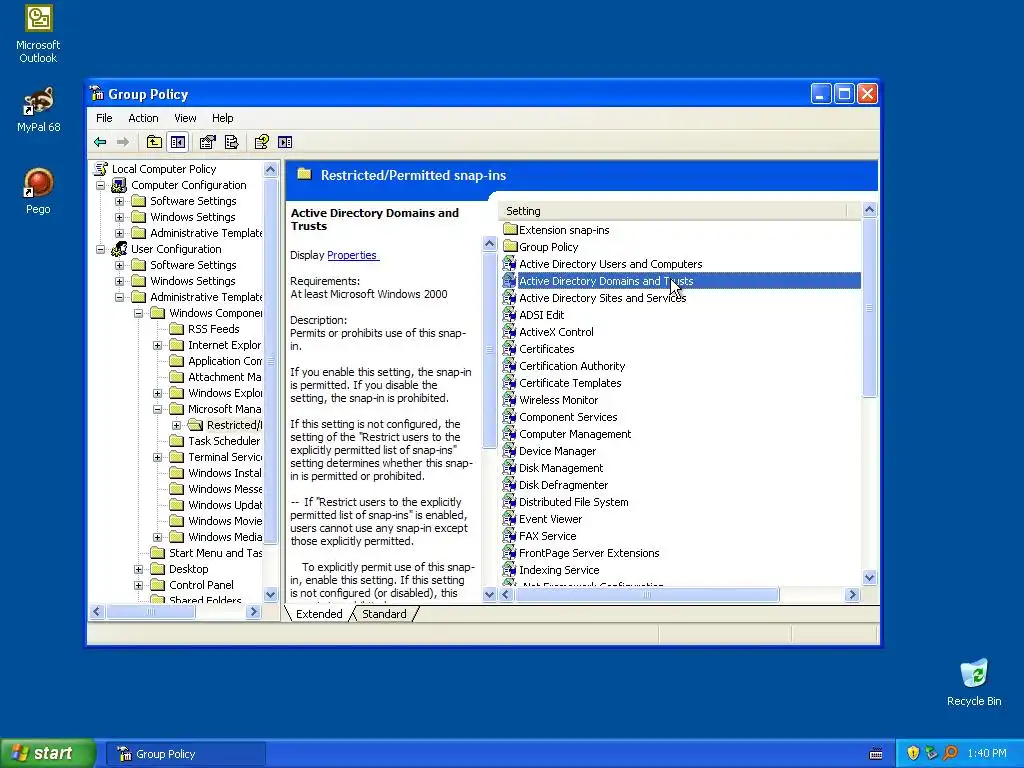Image resolution: width=1024 pixels, height=768 pixels.
Task: Expand Windows Settings under User Configuration
Action: (x=120, y=281)
